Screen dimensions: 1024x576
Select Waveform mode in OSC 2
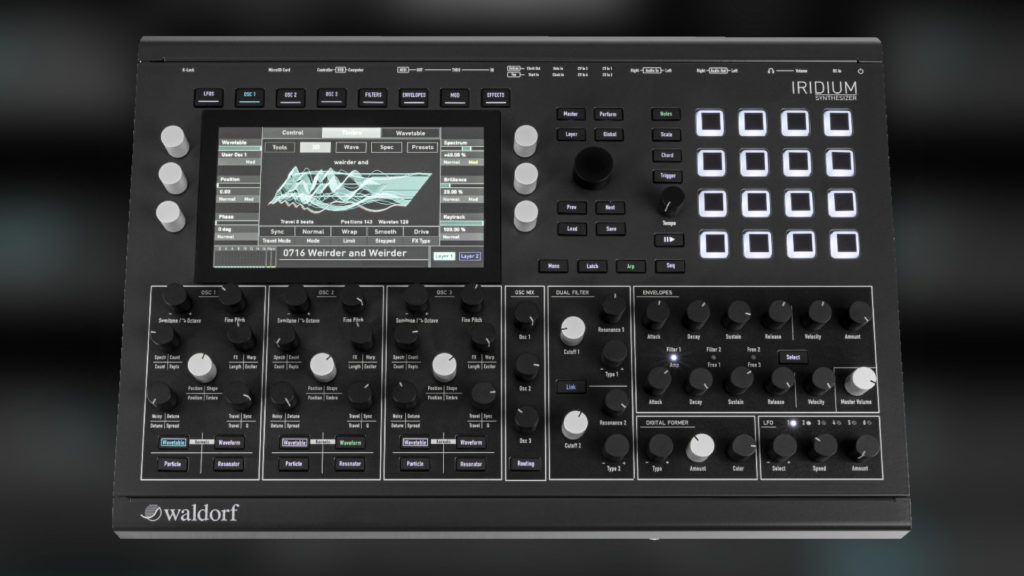pyautogui.click(x=350, y=443)
